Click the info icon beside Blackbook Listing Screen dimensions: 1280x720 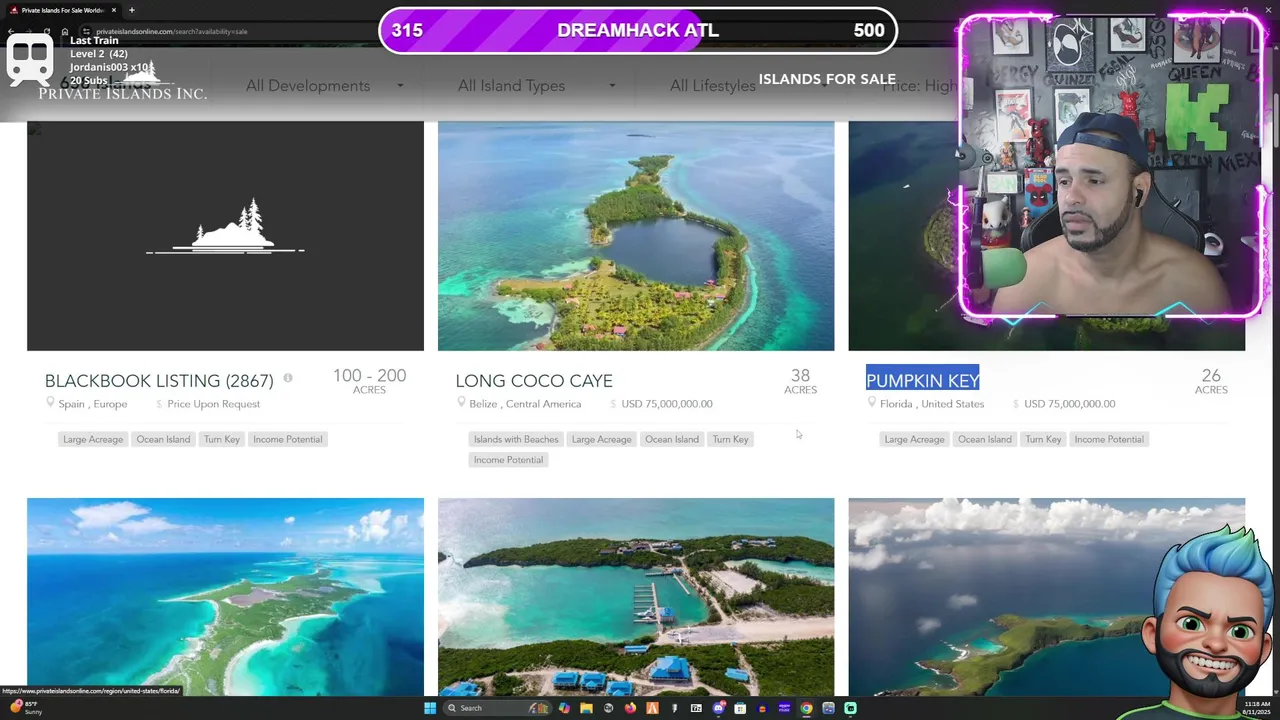point(288,378)
